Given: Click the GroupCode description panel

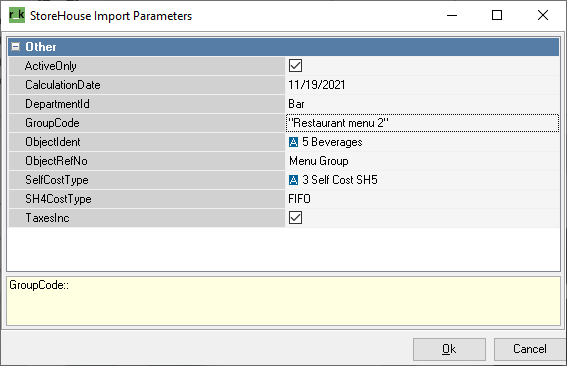Looking at the screenshot, I should [284, 301].
